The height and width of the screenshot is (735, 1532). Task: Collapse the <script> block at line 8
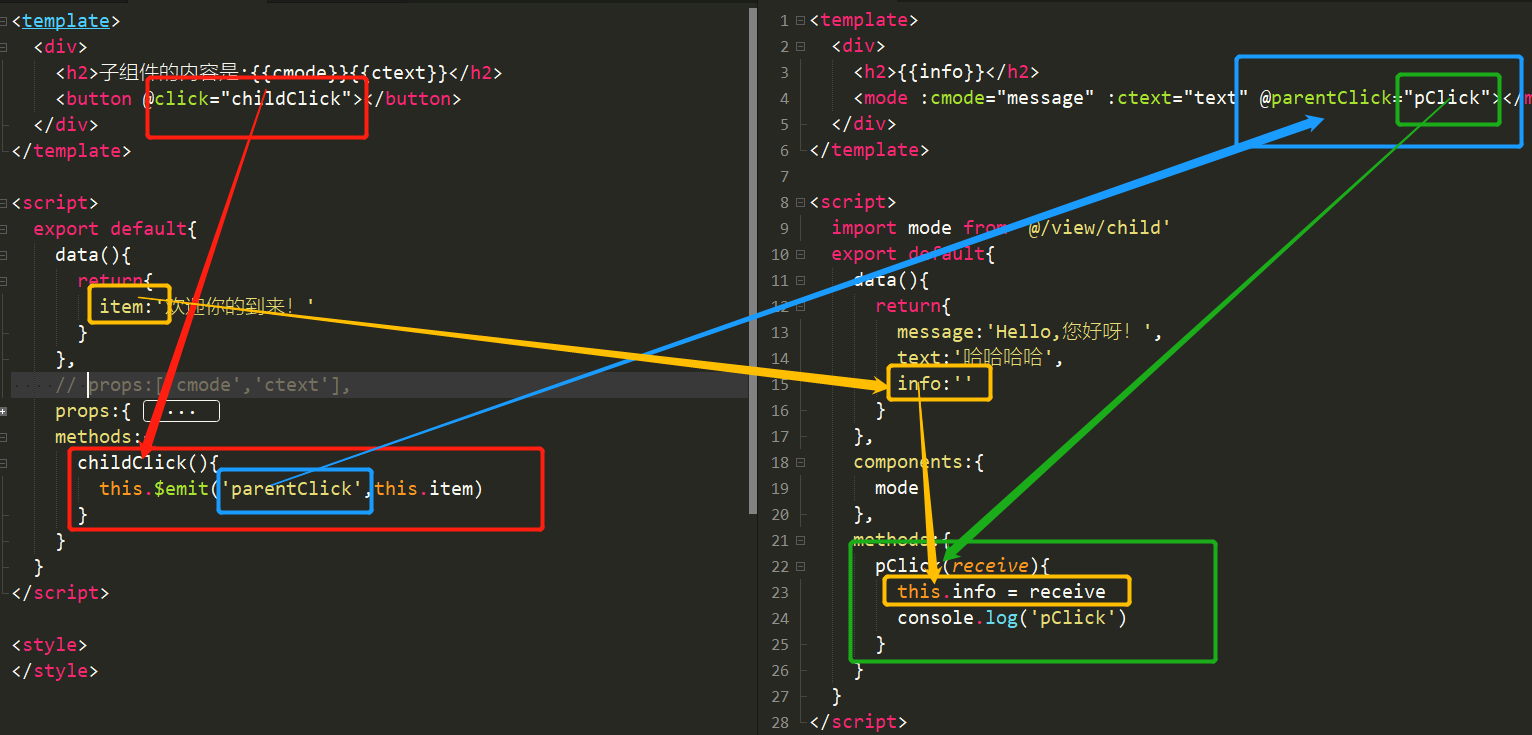point(801,202)
